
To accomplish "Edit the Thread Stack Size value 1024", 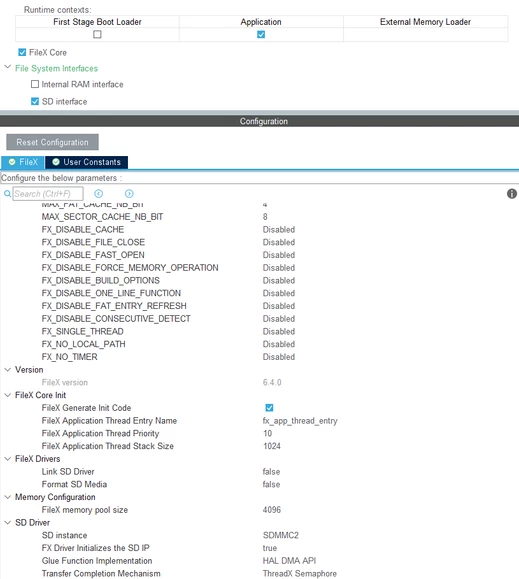I will (x=272, y=446).
